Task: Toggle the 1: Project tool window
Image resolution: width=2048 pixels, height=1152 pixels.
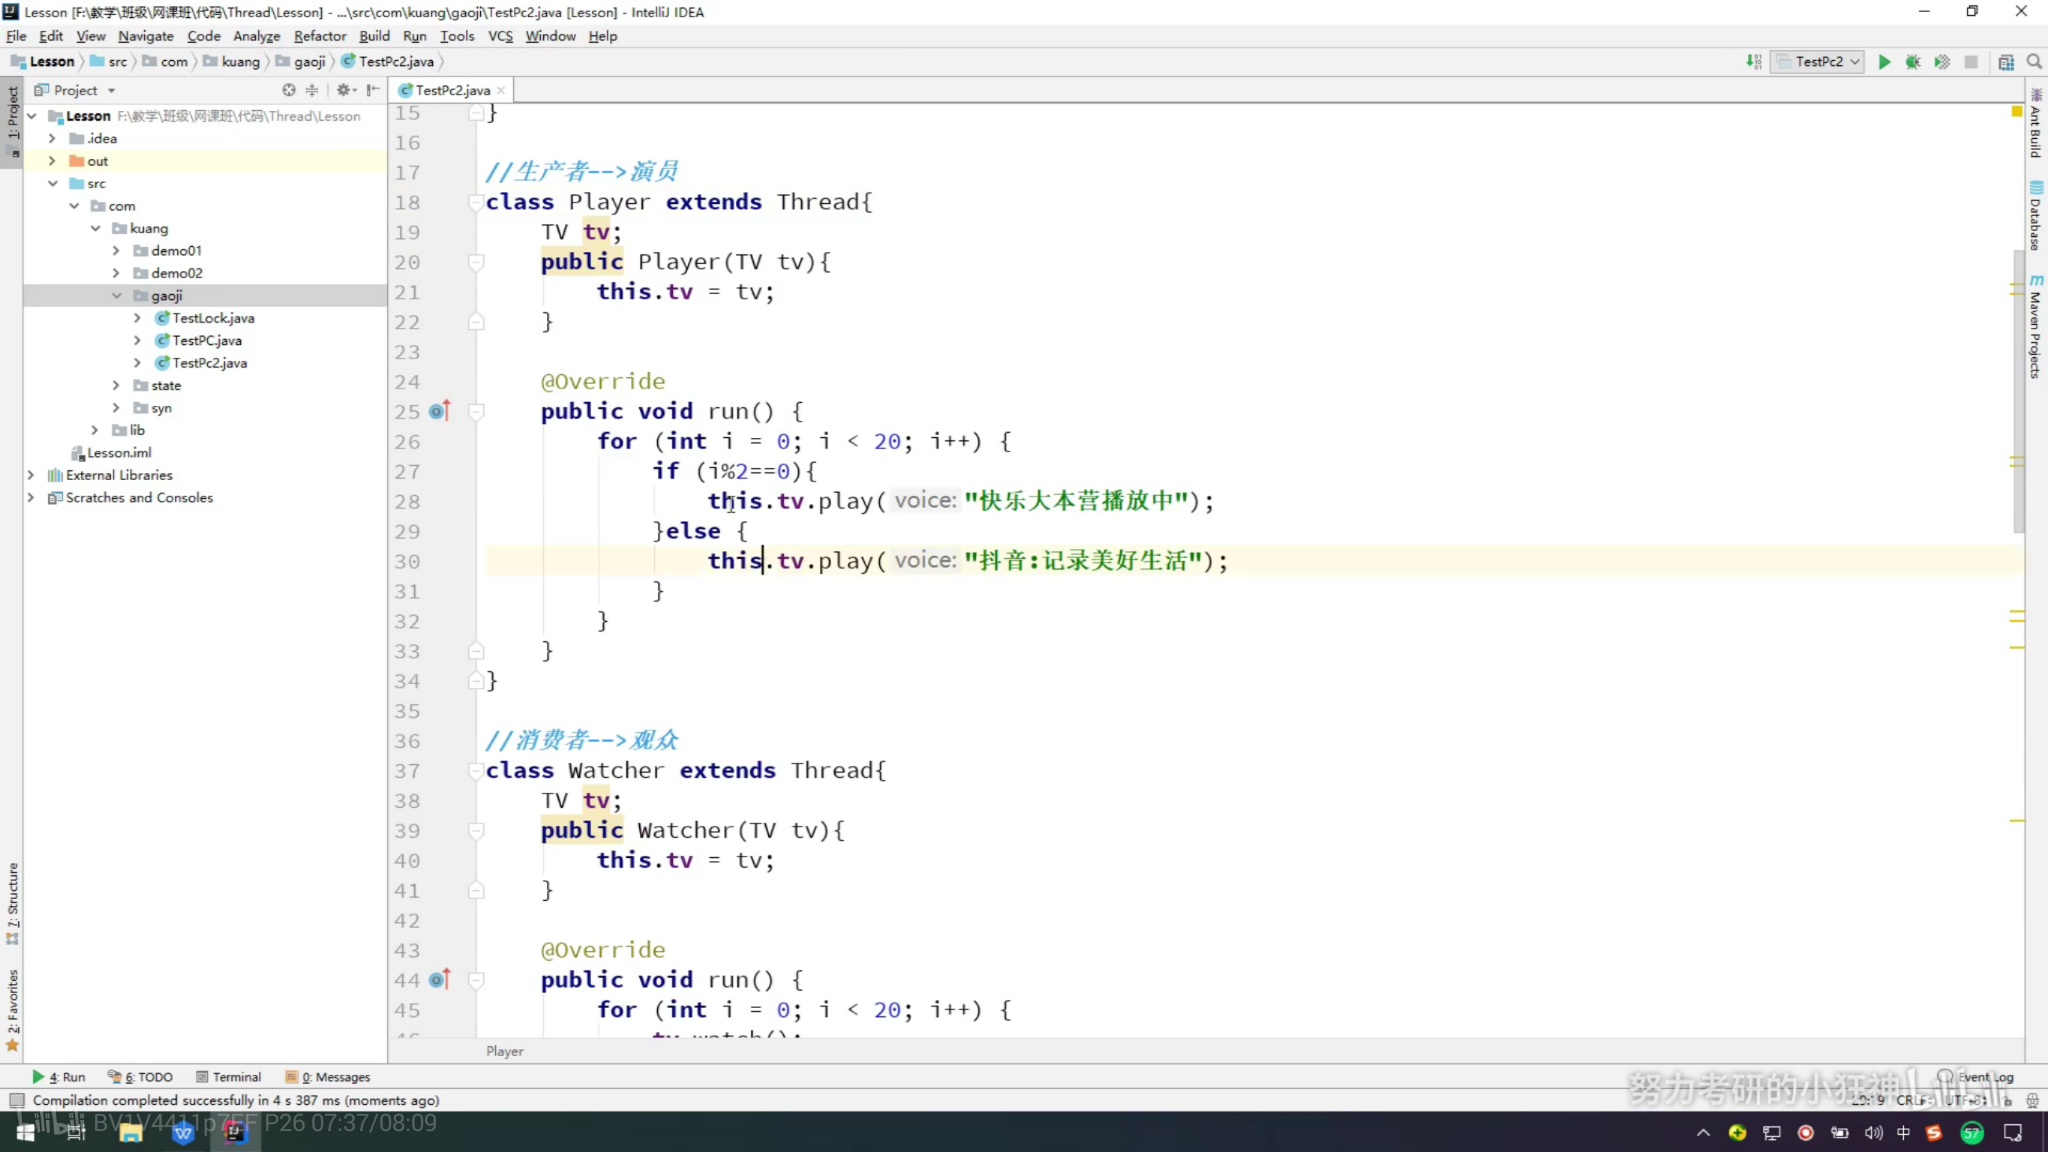Action: [12, 122]
